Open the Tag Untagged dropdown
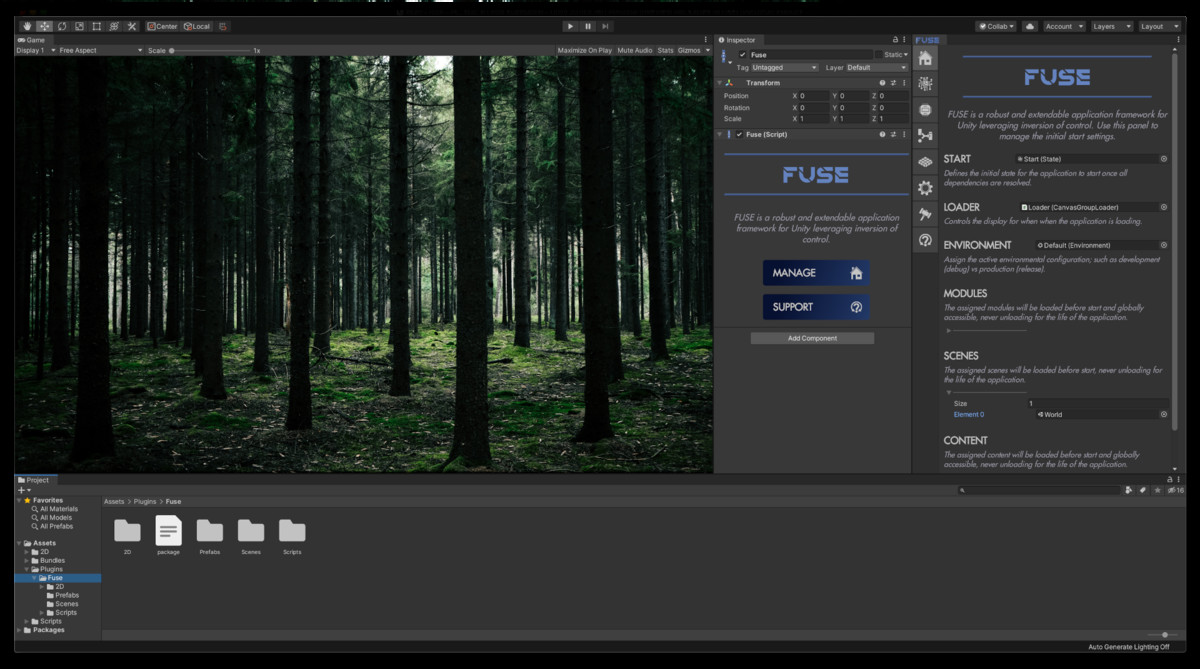Viewport: 1200px width, 669px height. click(x=785, y=68)
